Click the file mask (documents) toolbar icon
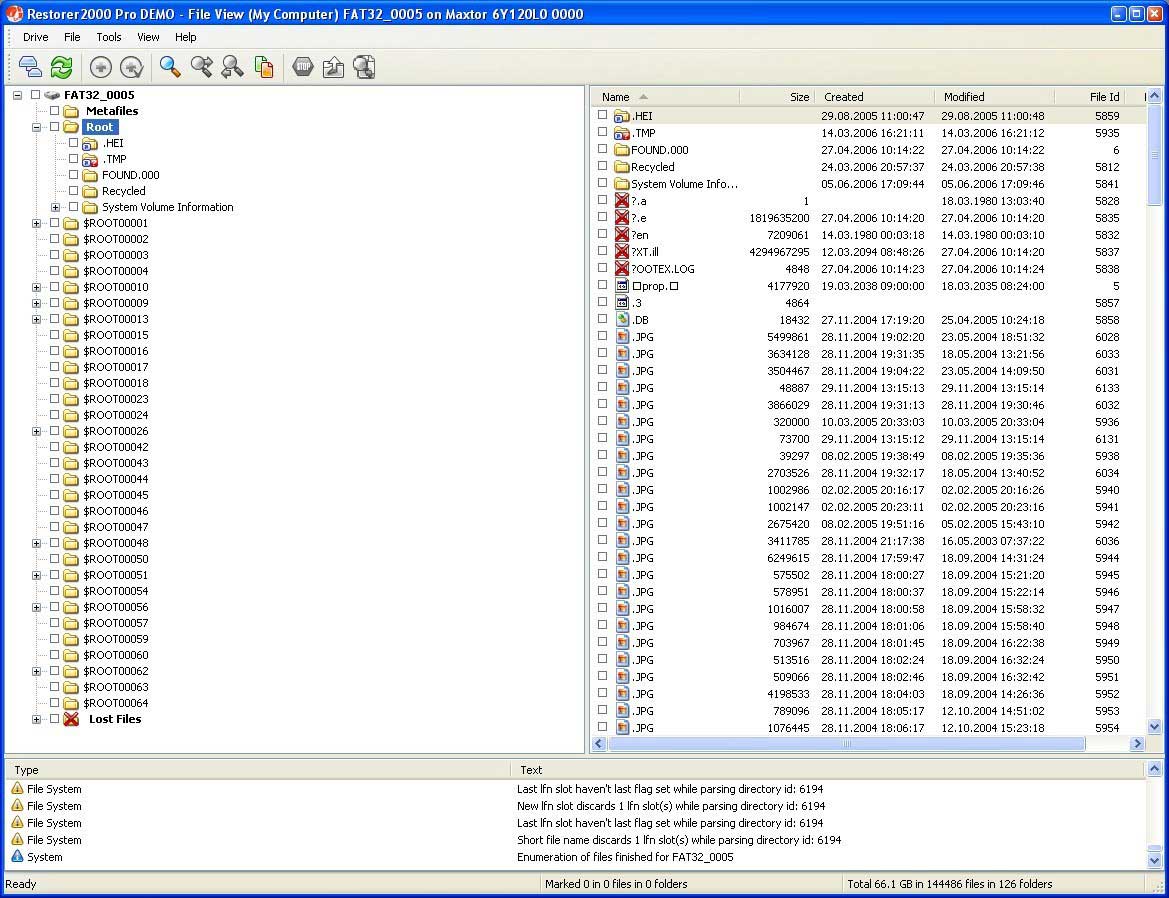Screen dimensions: 1169x898 point(264,67)
